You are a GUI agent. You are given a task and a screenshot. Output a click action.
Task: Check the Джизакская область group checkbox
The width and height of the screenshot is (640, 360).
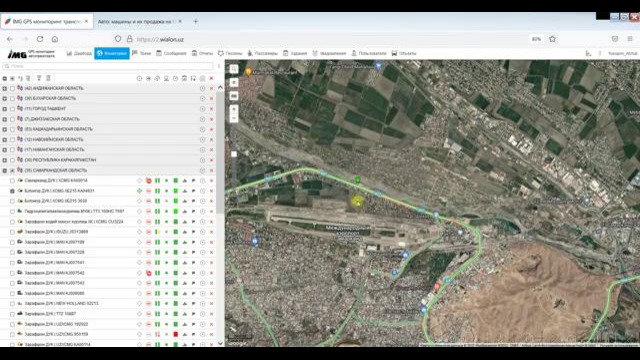click(12, 119)
